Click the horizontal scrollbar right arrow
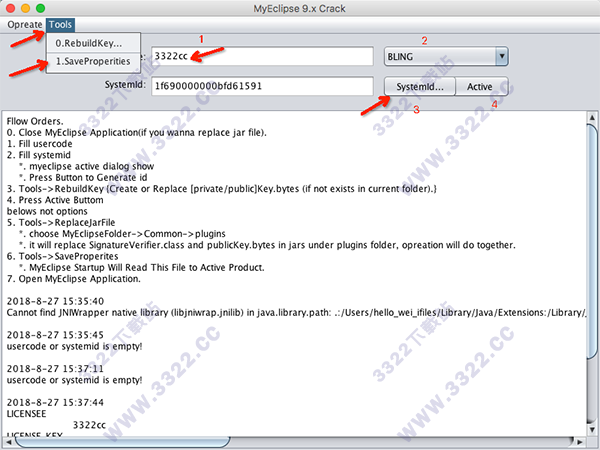Screen dimensions: 600x450 click(x=580, y=442)
